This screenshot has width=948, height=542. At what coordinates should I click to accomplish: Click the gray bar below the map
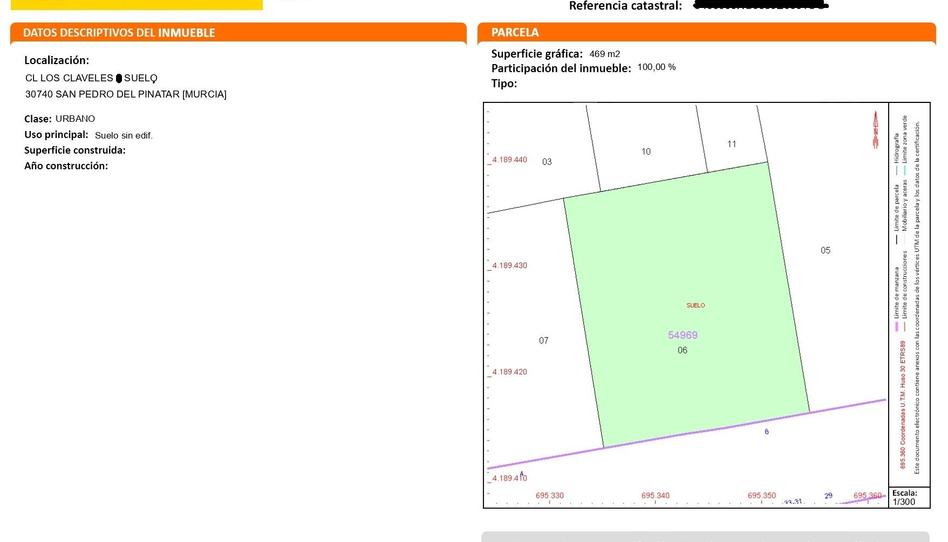(712, 536)
